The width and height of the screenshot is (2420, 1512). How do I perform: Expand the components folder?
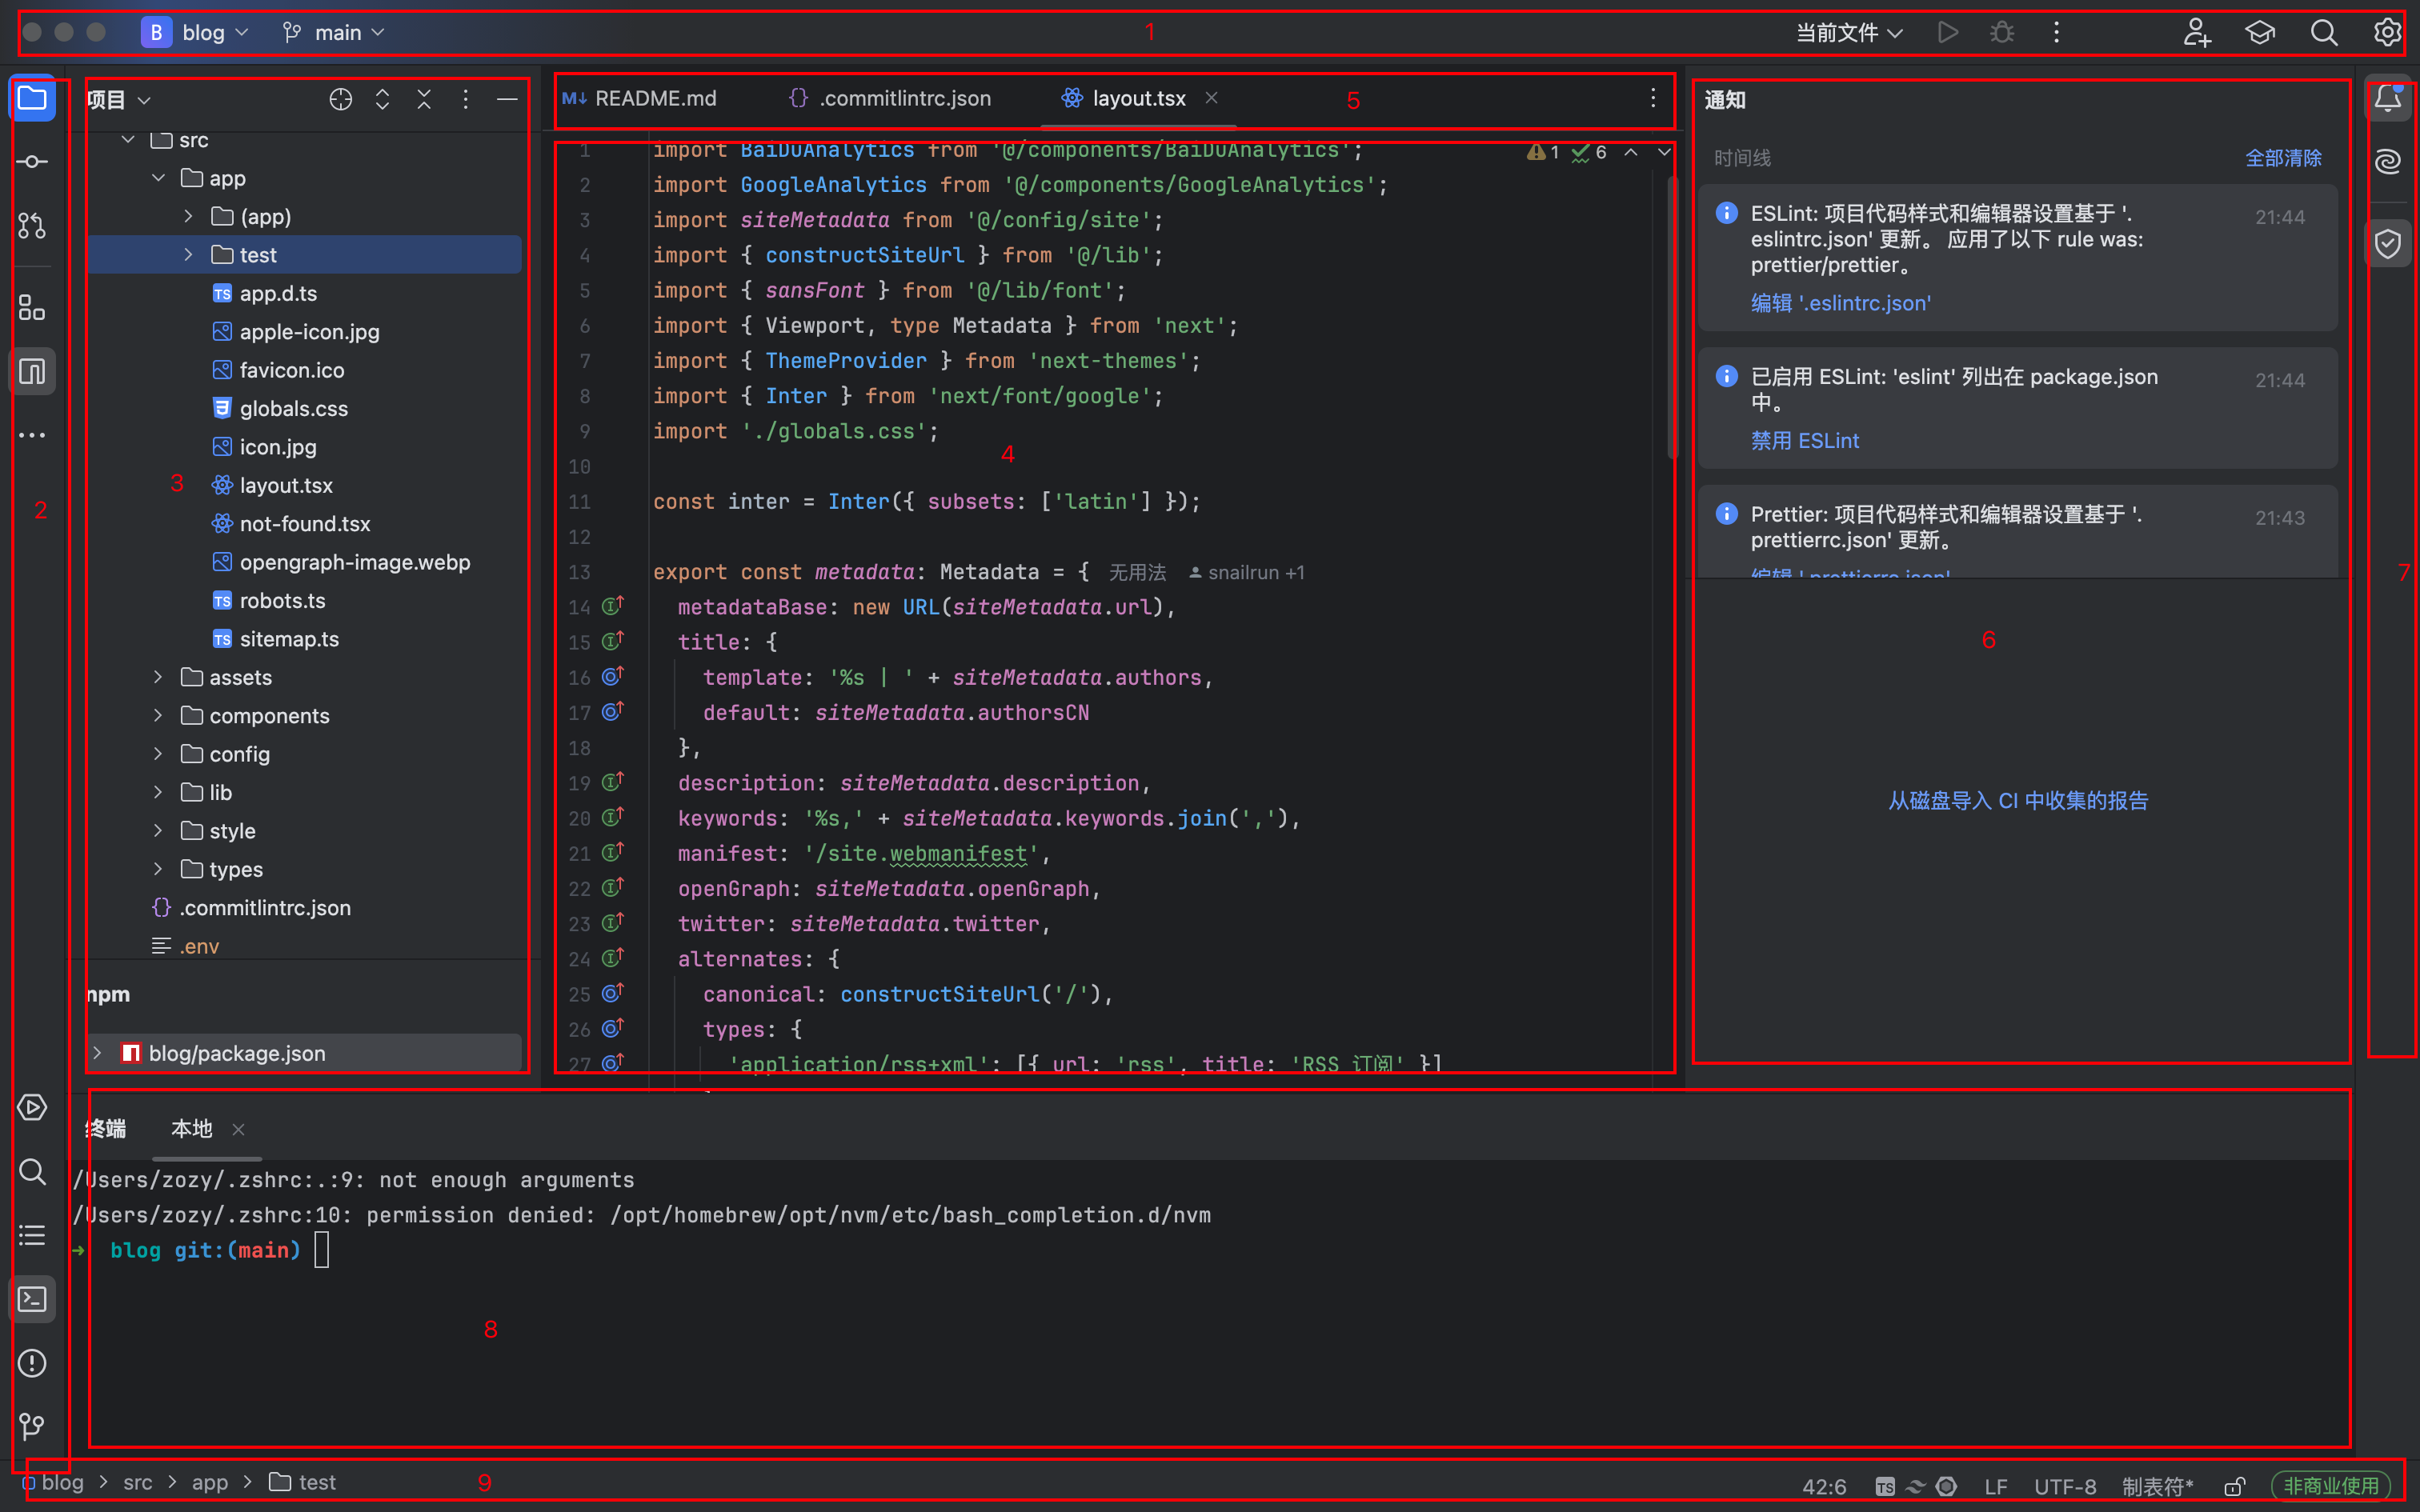[x=158, y=716]
